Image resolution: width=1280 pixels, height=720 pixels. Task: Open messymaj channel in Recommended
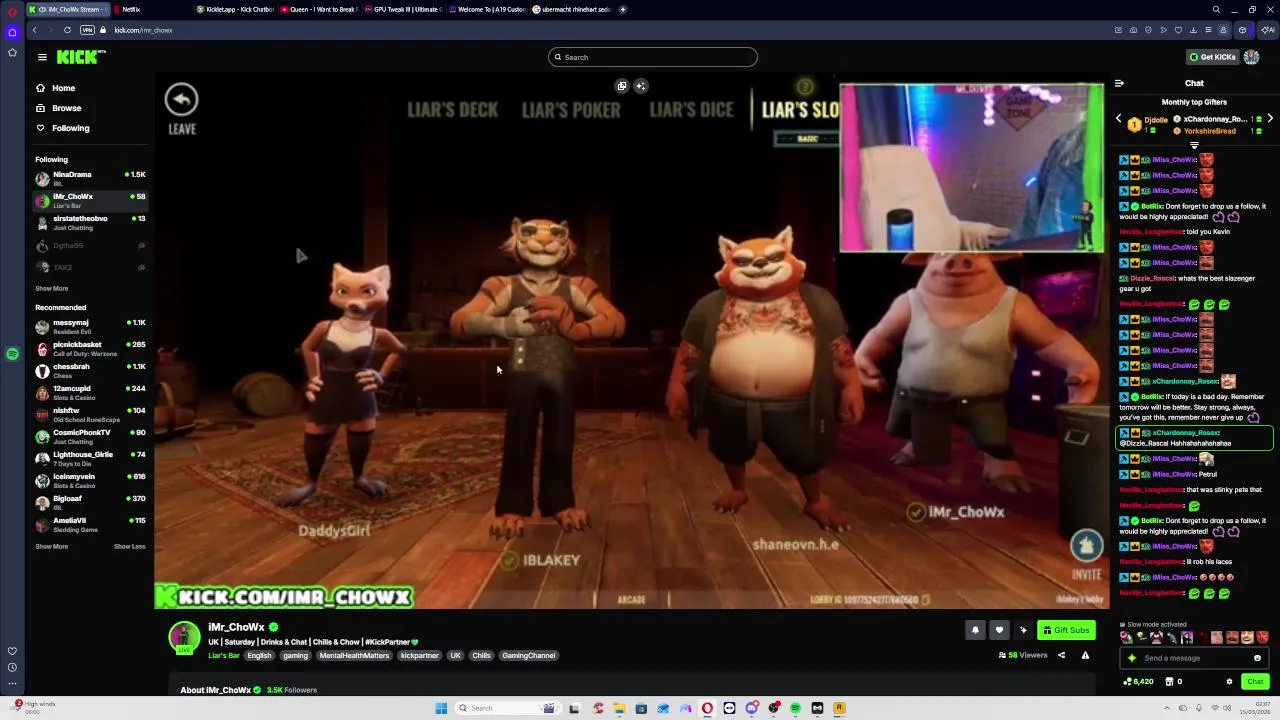click(90, 326)
